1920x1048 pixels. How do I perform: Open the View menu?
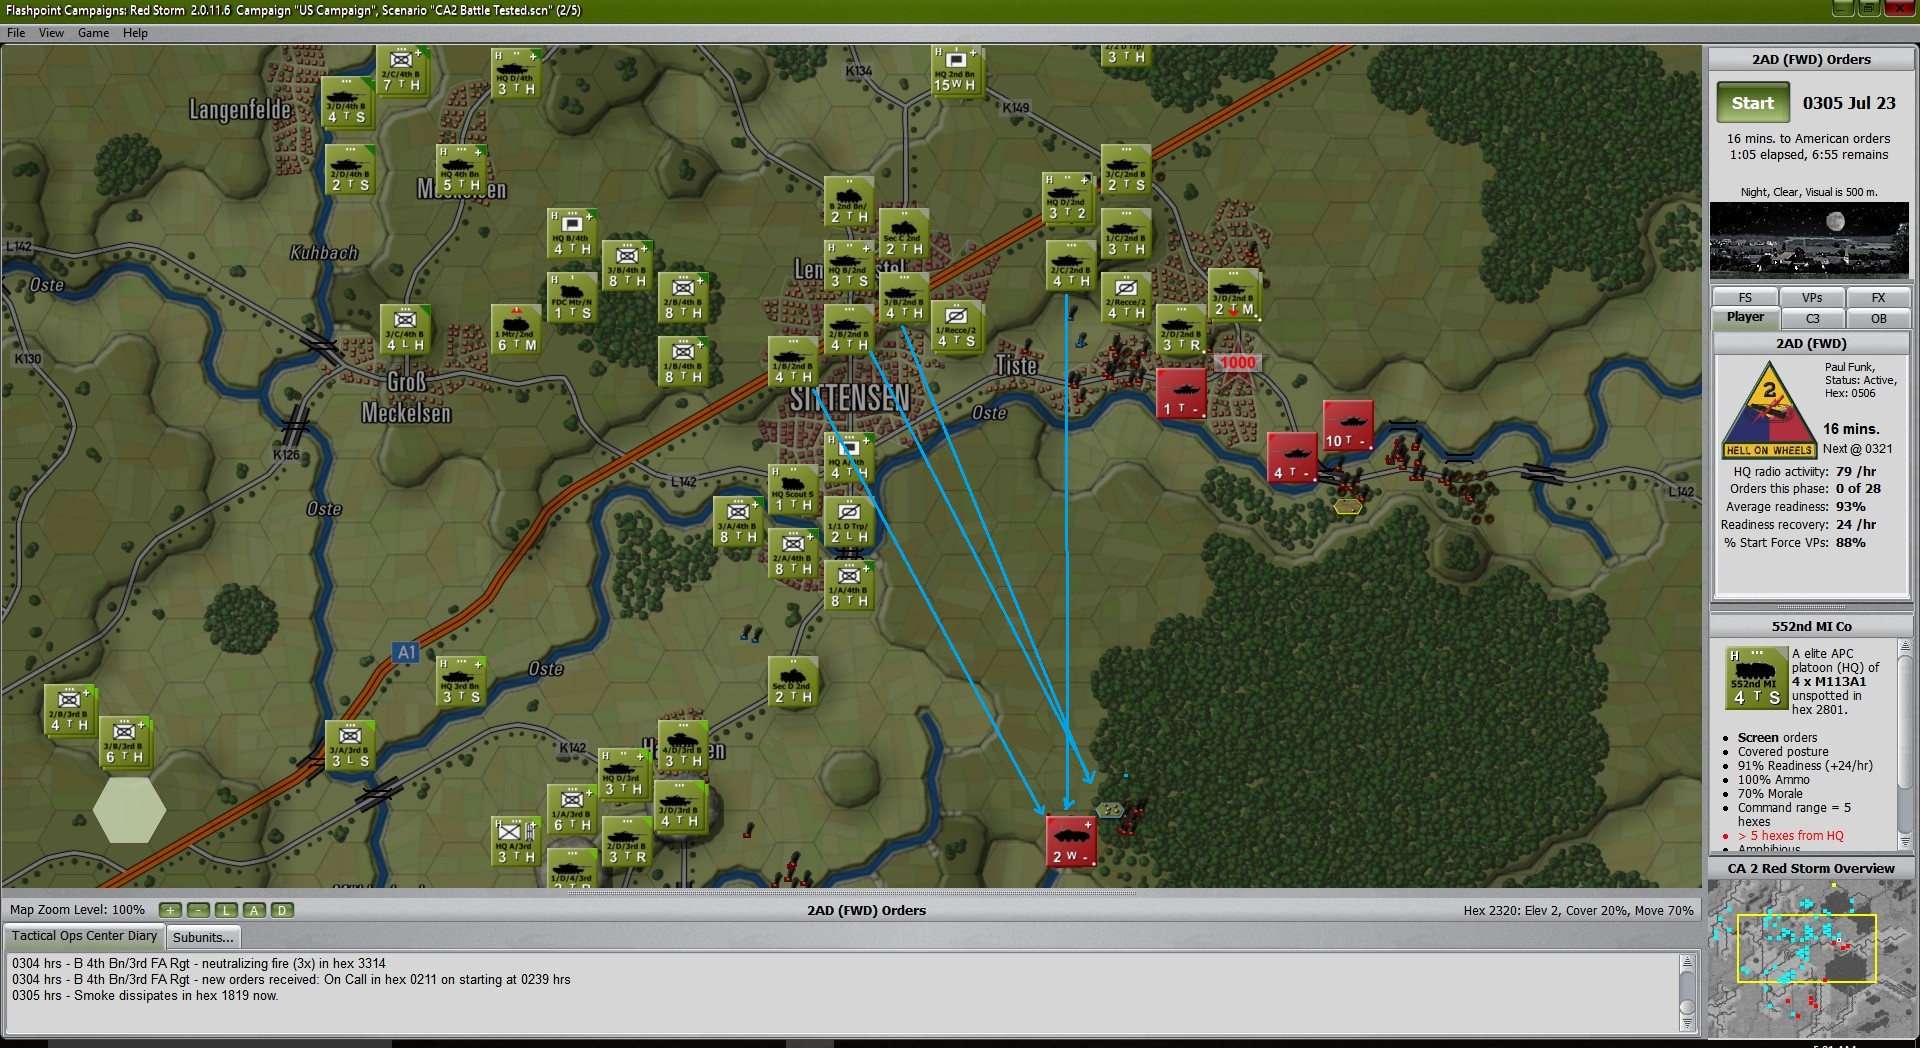[x=51, y=33]
